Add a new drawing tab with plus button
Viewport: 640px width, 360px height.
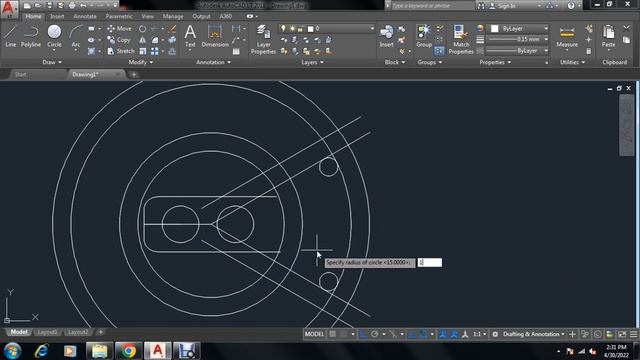(x=133, y=75)
